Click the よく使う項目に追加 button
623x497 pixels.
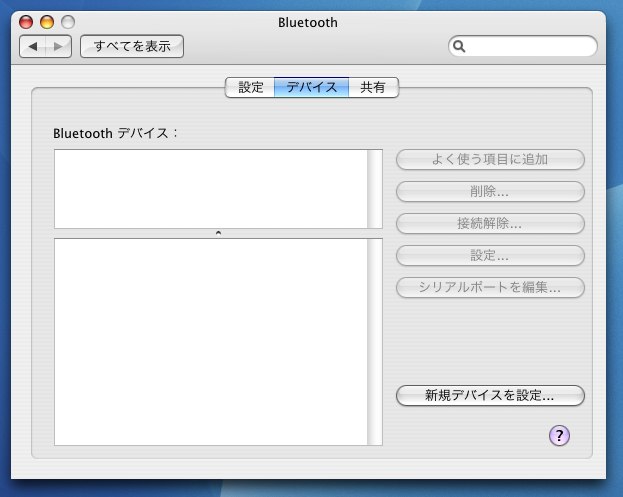[490, 159]
